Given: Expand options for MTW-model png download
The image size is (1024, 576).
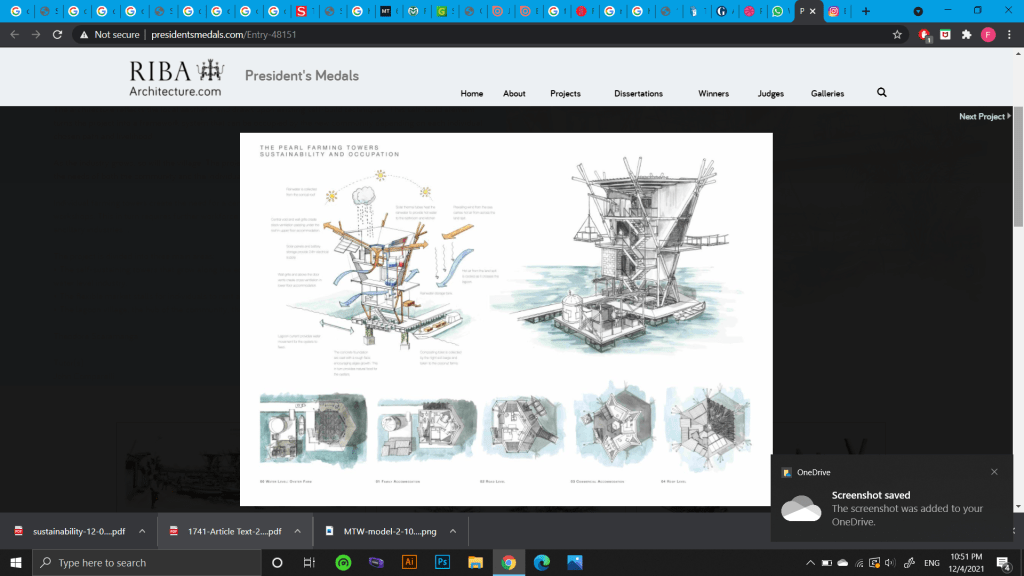Looking at the screenshot, I should pyautogui.click(x=451, y=531).
